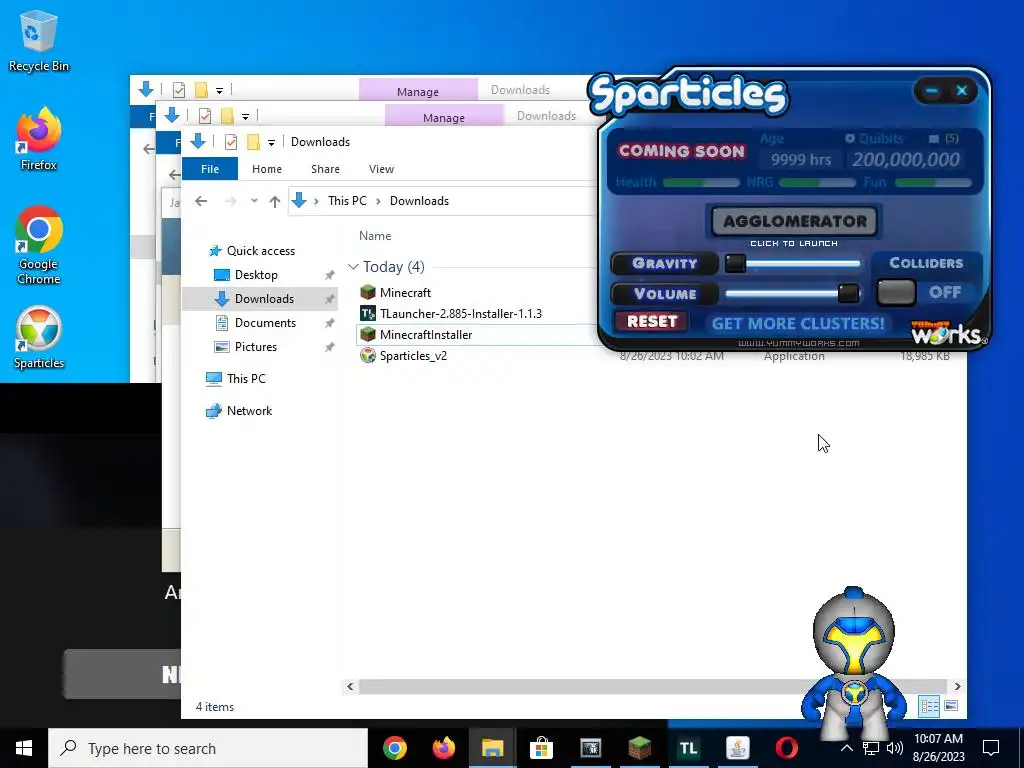The image size is (1024, 768).
Task: Select the MinecraftInstaller file
Action: (426, 334)
